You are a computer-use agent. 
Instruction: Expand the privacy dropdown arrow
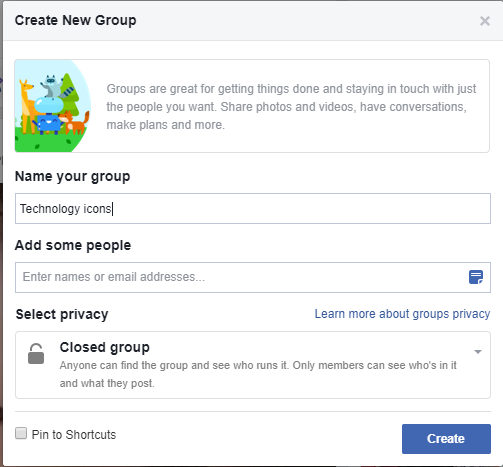tap(478, 352)
